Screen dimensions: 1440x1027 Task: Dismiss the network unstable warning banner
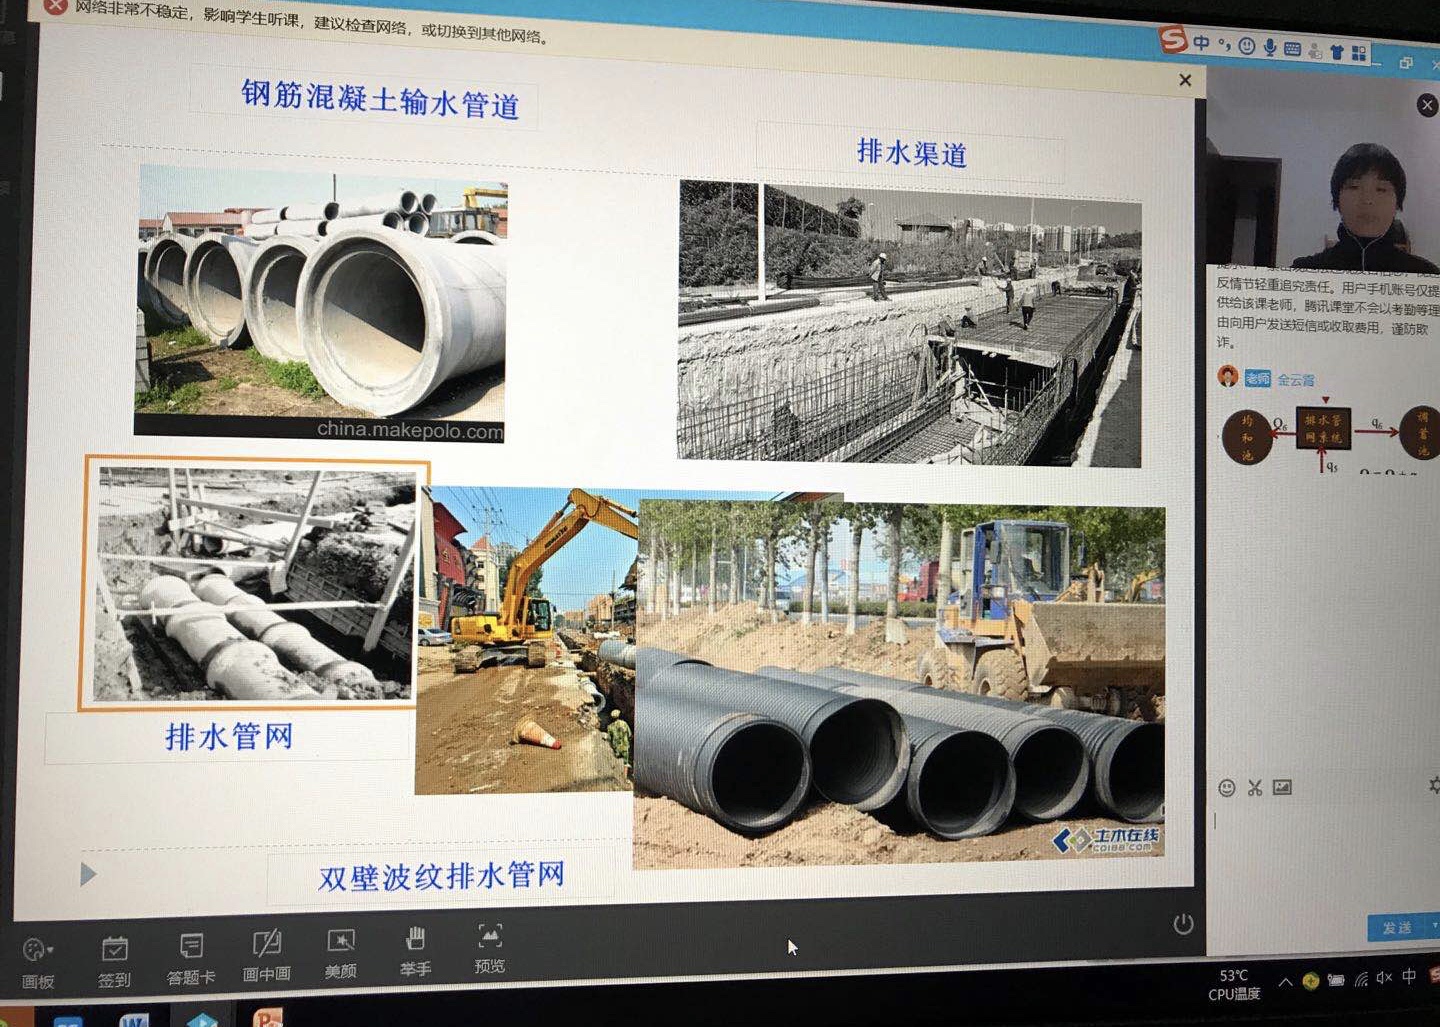tap(55, 6)
